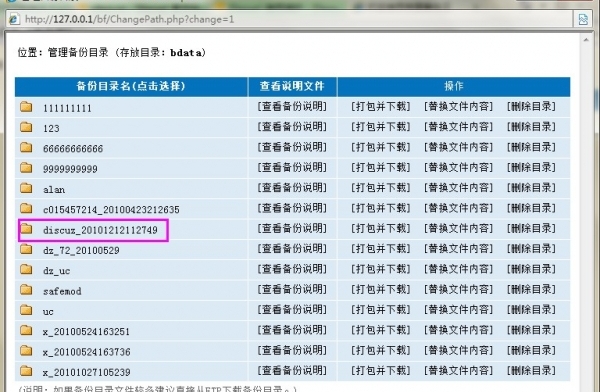Click the folder icon beside dz_72_20100529
Screen dimensions: 600x392
(26, 249)
